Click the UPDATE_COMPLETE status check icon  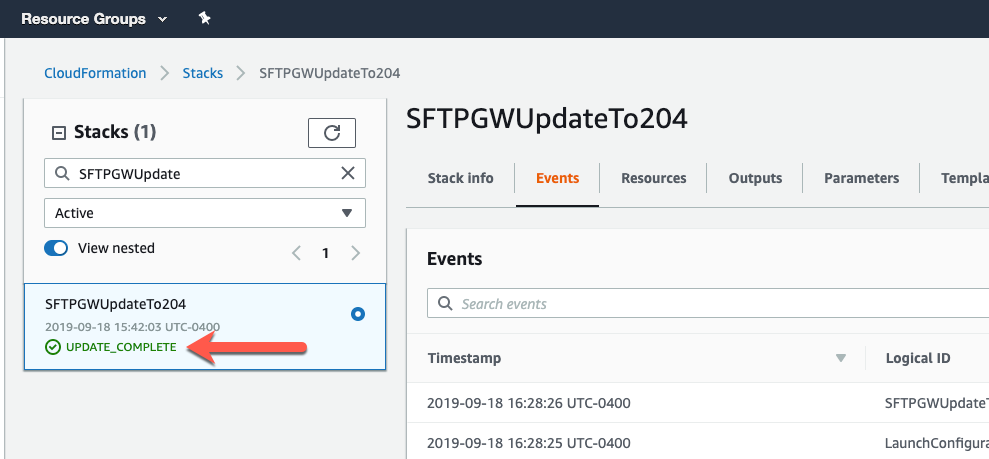(53, 347)
